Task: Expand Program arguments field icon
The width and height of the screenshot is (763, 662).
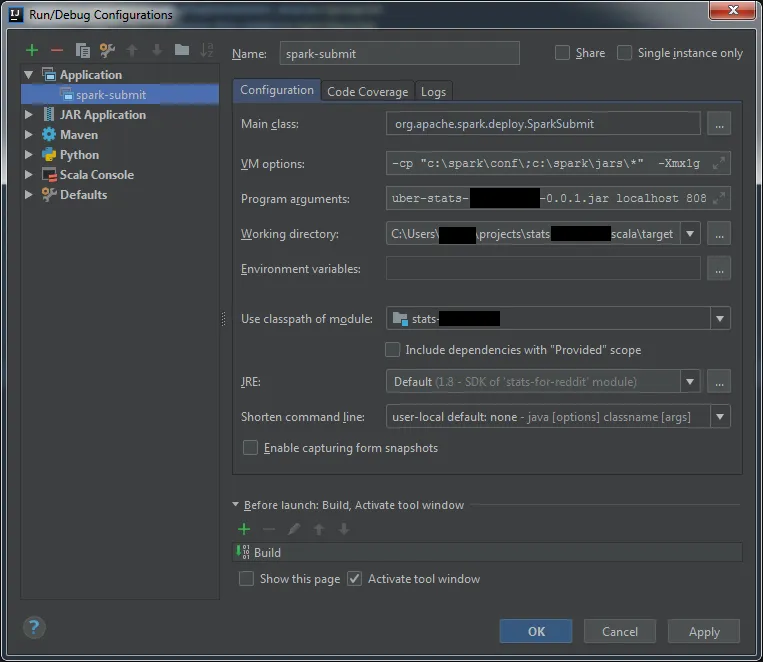Action: [719, 198]
